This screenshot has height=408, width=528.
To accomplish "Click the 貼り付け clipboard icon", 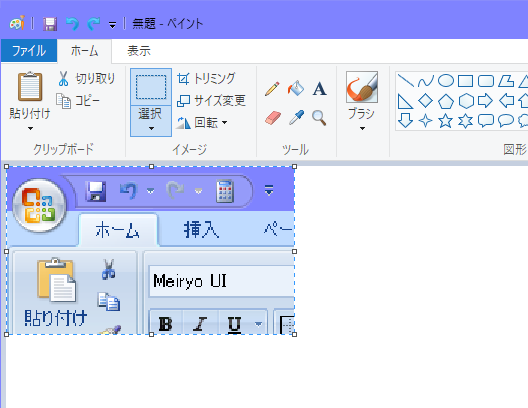I will [30, 86].
